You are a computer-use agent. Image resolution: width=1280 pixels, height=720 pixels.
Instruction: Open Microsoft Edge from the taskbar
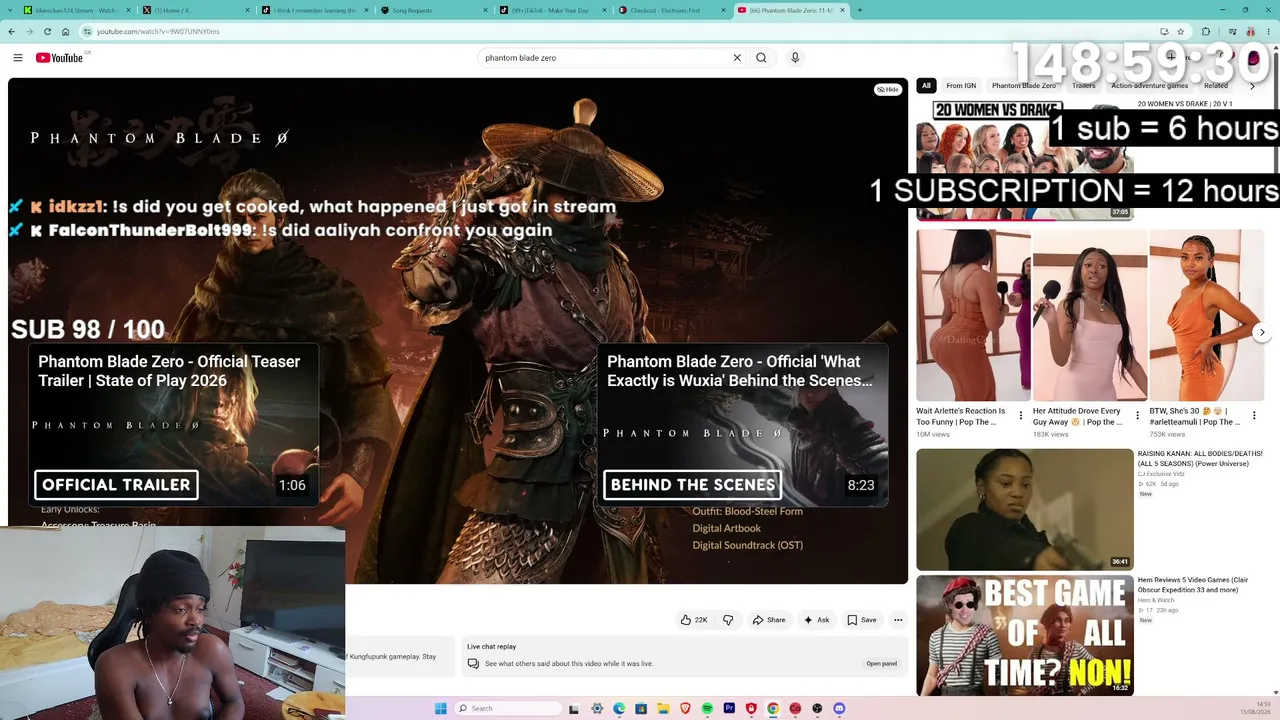(x=619, y=708)
